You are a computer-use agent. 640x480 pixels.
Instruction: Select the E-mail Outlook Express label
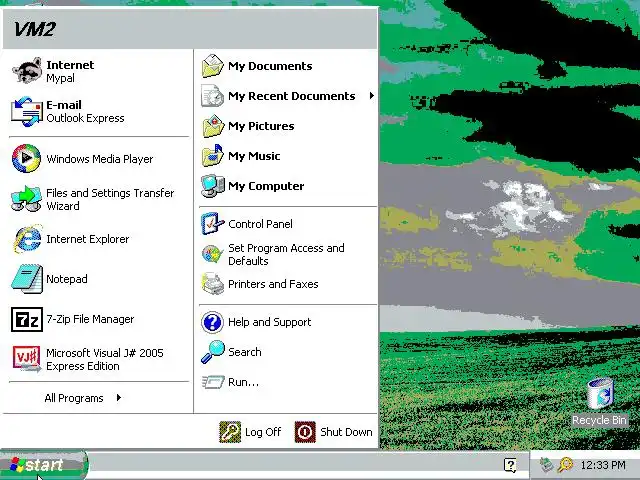tap(85, 111)
